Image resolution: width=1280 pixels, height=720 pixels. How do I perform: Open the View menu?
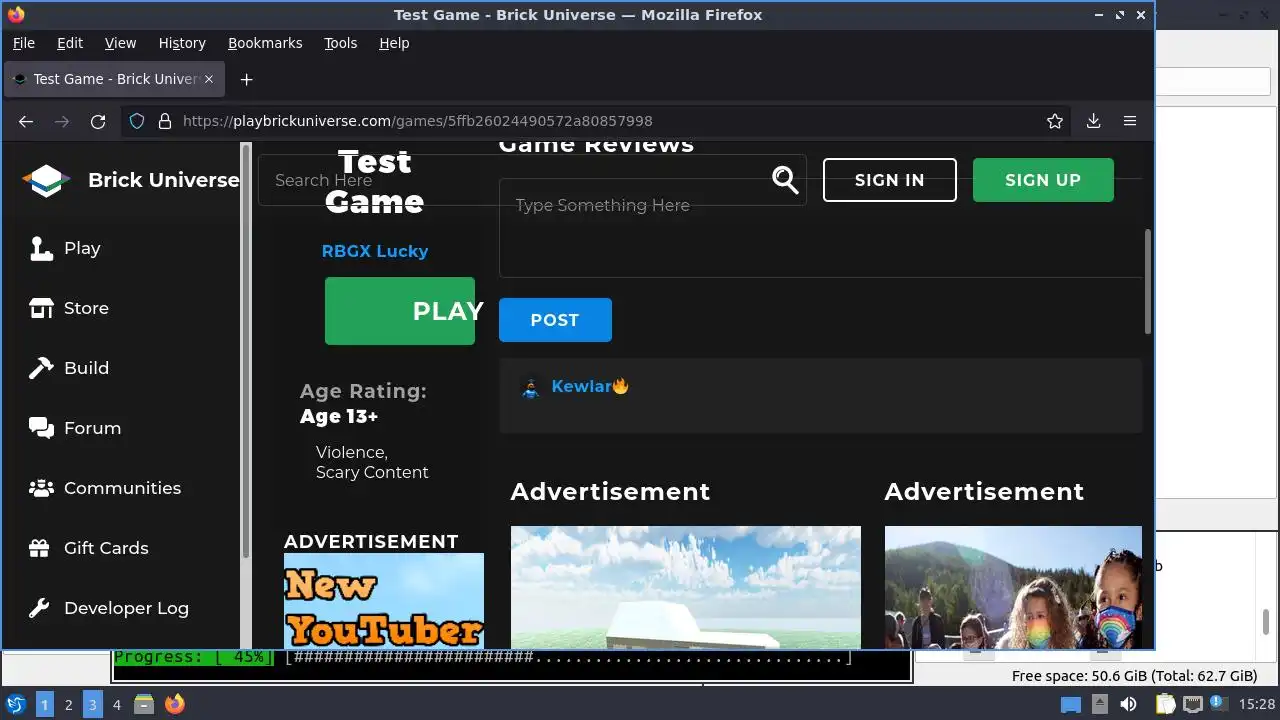[120, 43]
